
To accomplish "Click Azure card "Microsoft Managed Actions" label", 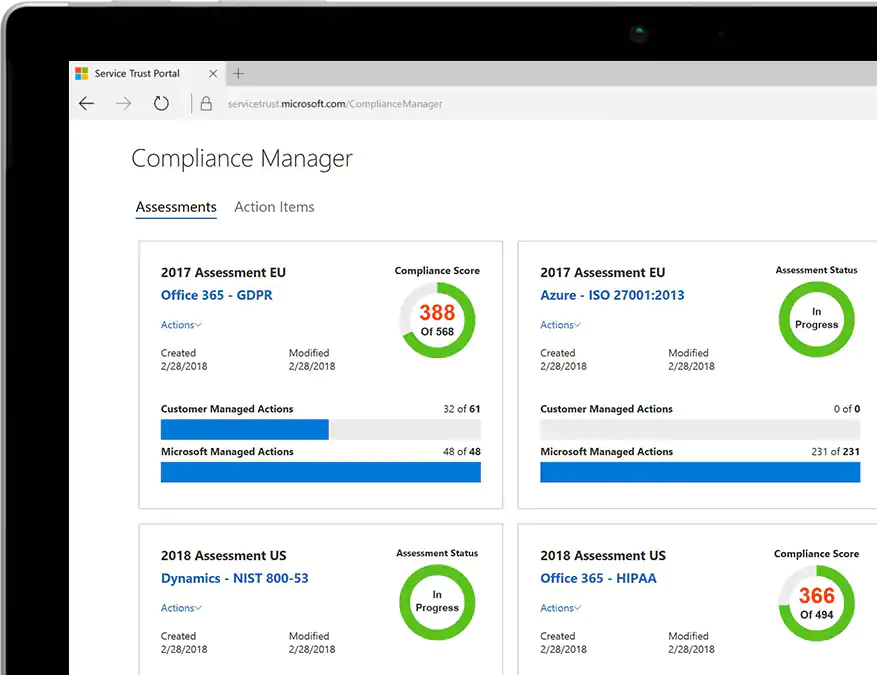I will pyautogui.click(x=606, y=451).
